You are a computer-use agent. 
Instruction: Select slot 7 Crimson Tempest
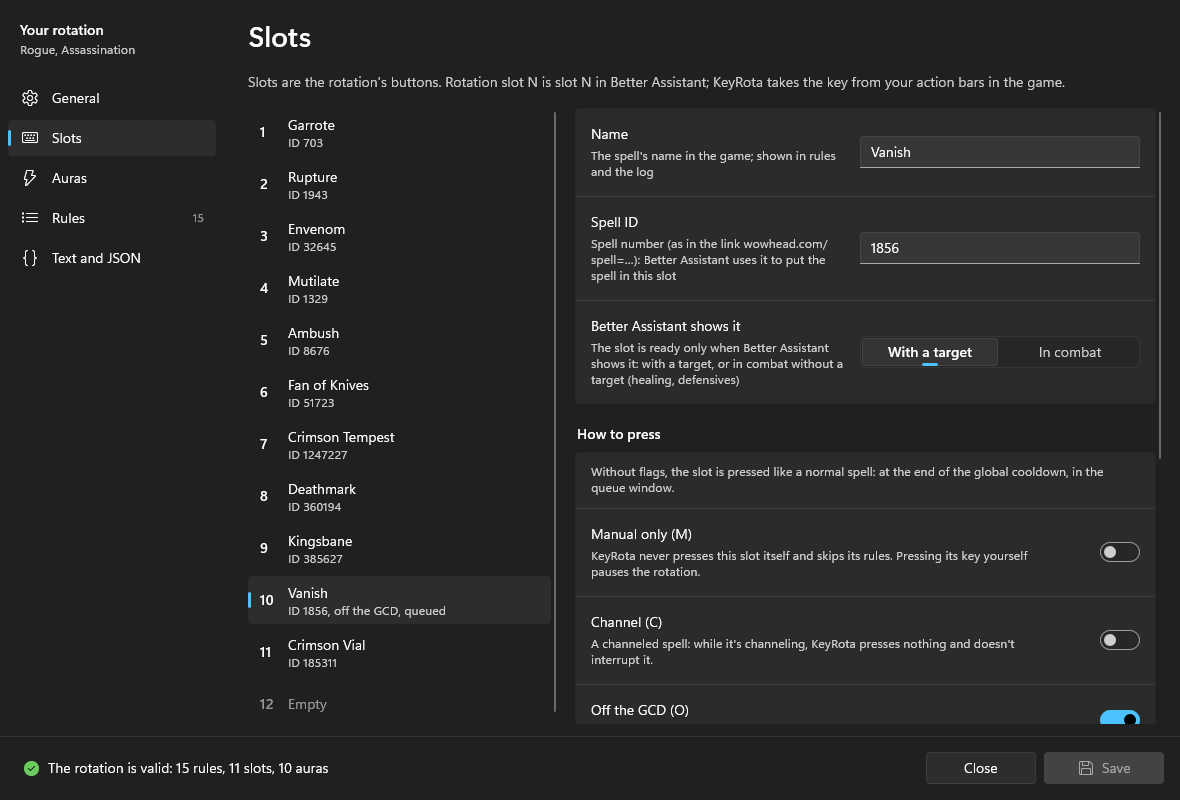(x=399, y=445)
